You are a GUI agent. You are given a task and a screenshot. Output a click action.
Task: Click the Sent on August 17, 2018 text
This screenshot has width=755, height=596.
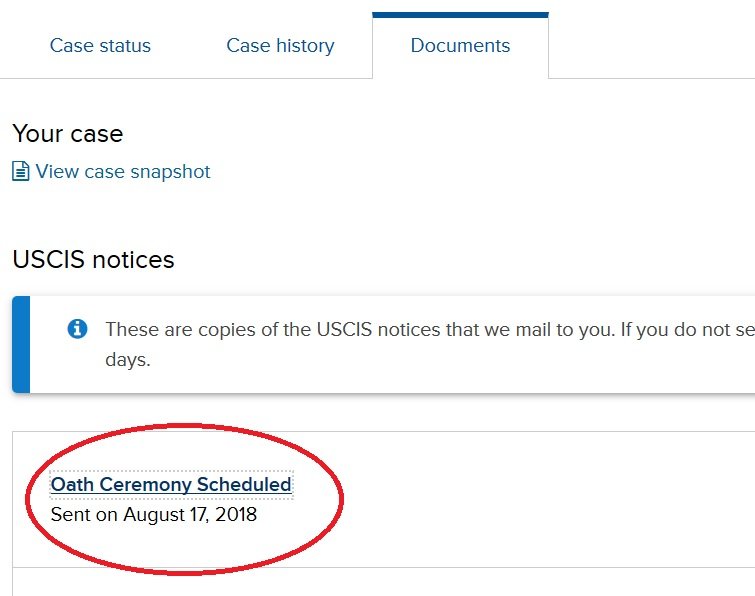tap(154, 514)
